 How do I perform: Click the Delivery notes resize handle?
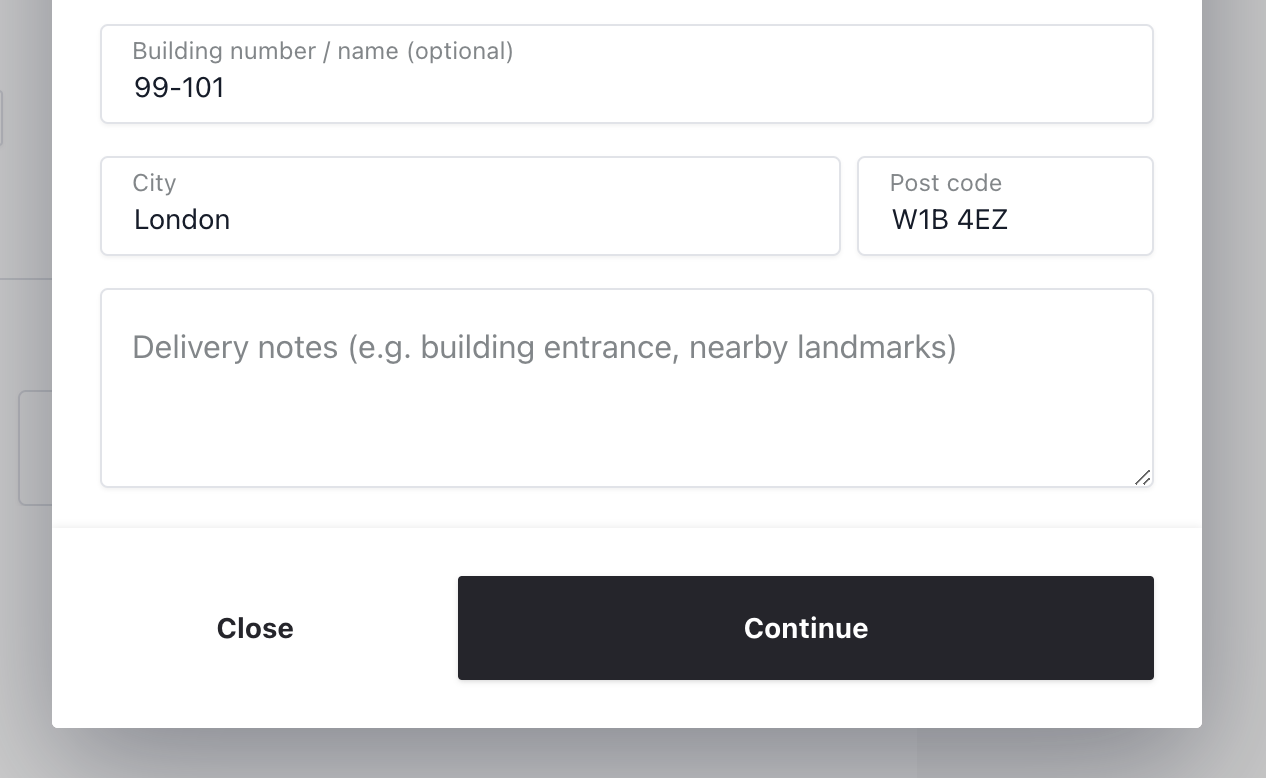click(x=1142, y=477)
